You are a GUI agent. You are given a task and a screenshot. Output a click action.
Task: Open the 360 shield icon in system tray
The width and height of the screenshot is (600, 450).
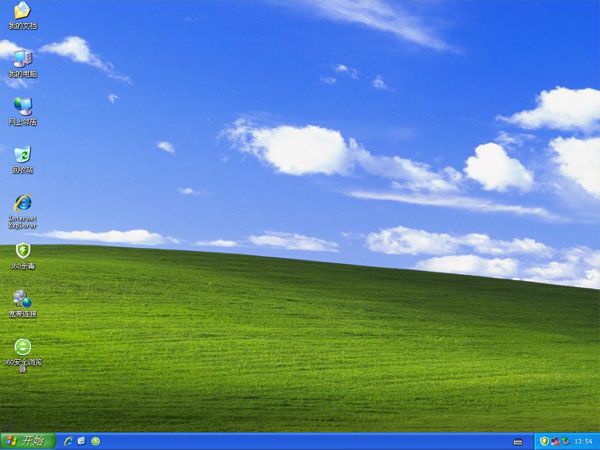(544, 442)
